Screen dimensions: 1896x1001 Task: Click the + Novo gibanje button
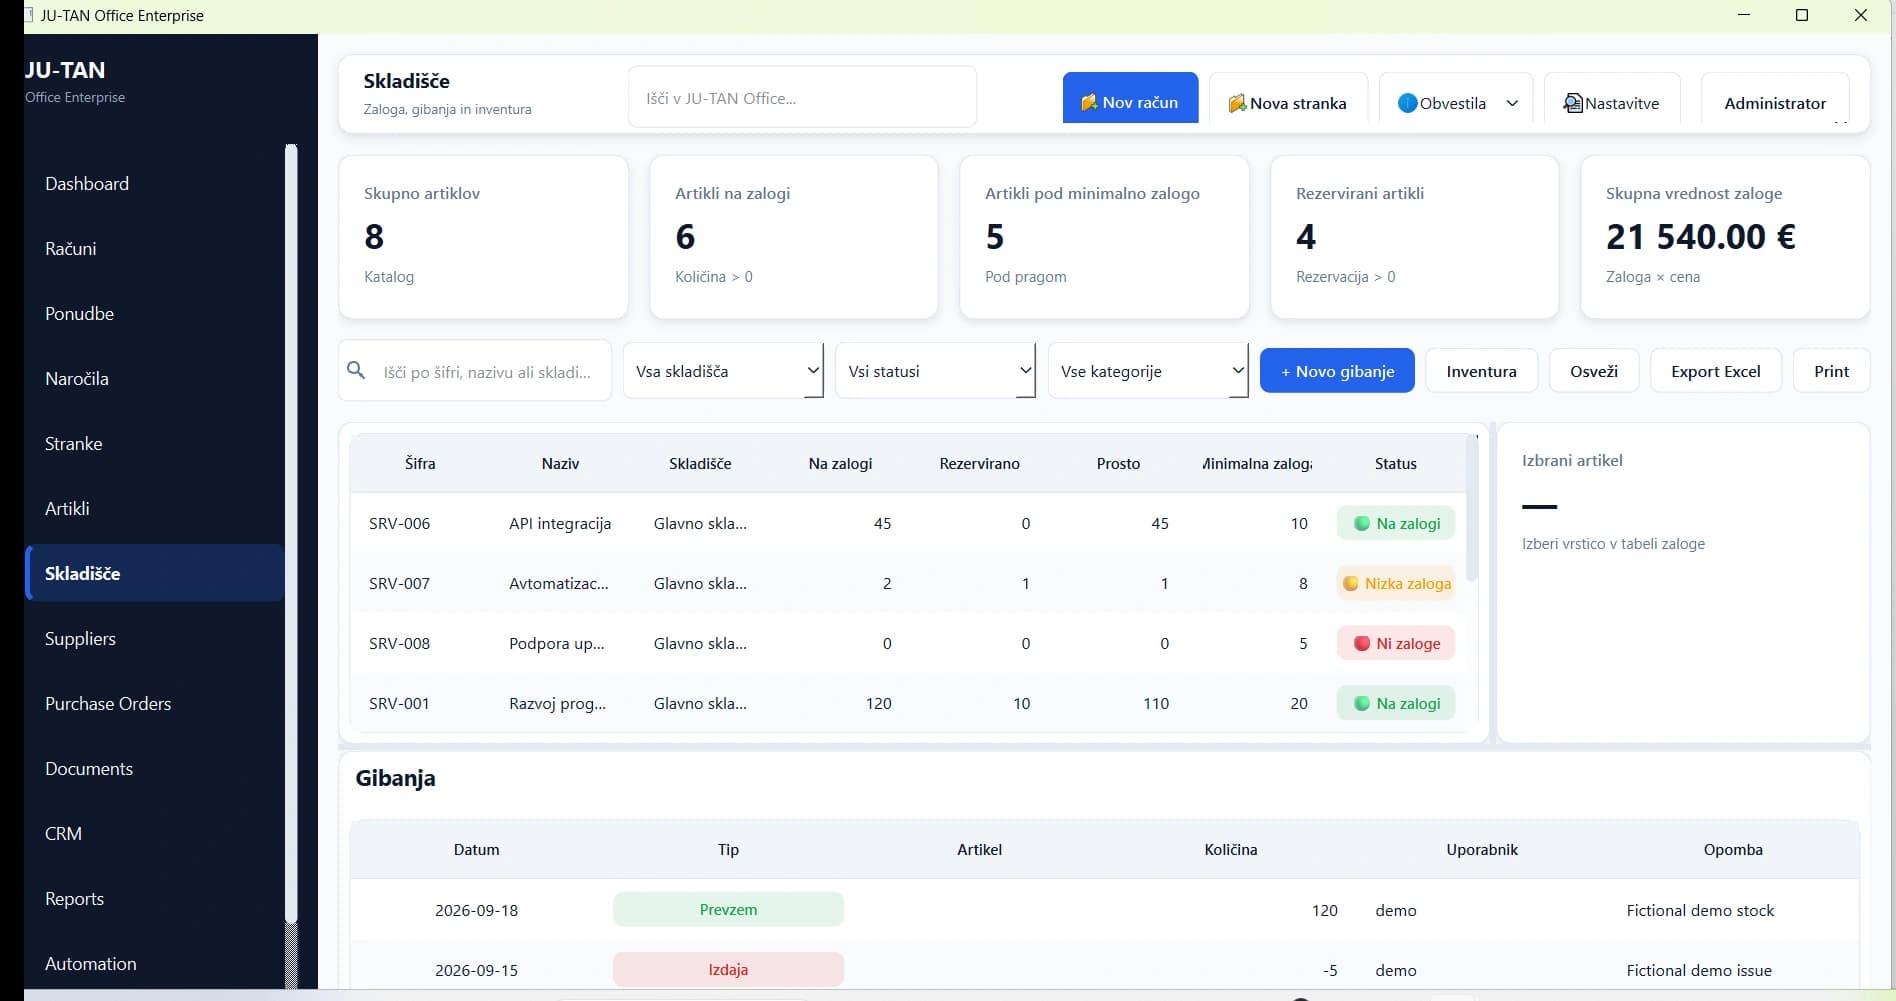point(1337,371)
